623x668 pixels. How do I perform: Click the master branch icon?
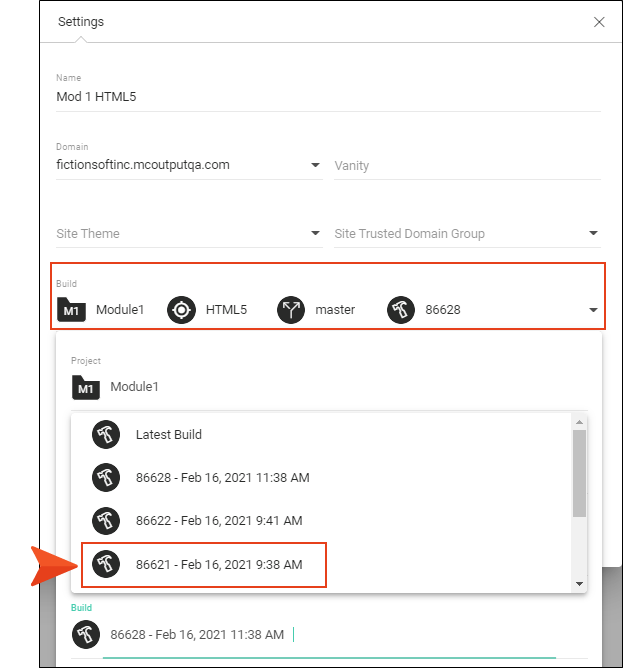tap(291, 310)
